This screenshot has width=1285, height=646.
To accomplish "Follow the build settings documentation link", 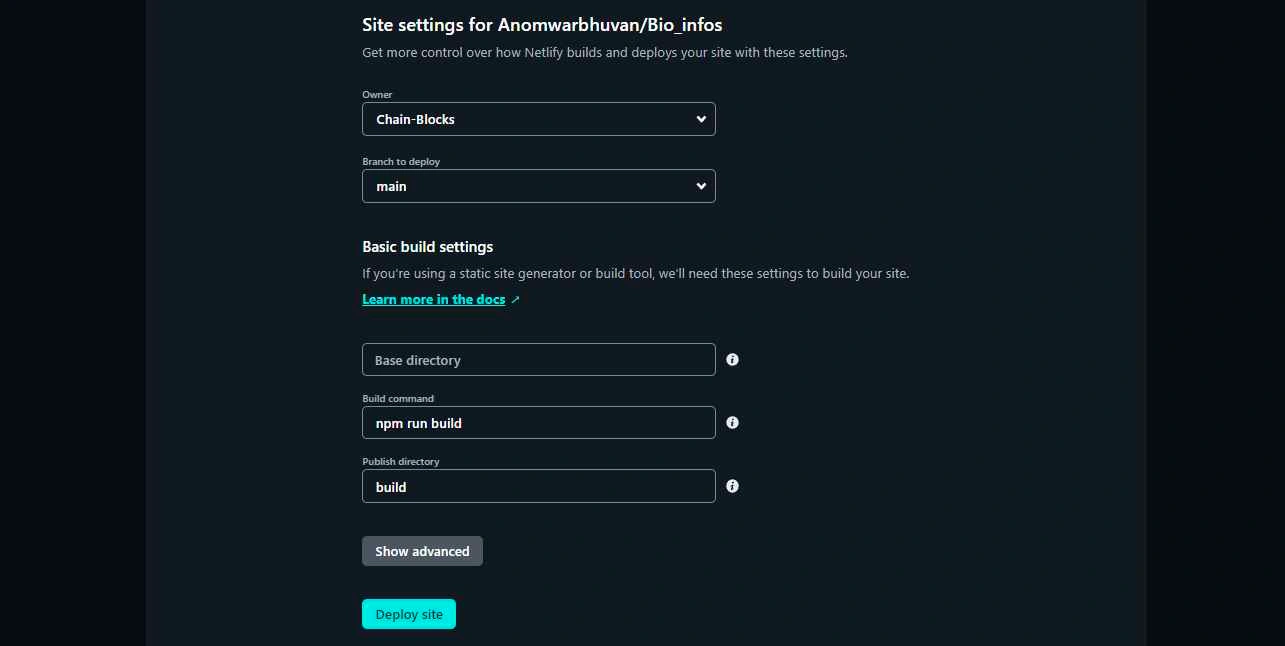I will tap(433, 298).
